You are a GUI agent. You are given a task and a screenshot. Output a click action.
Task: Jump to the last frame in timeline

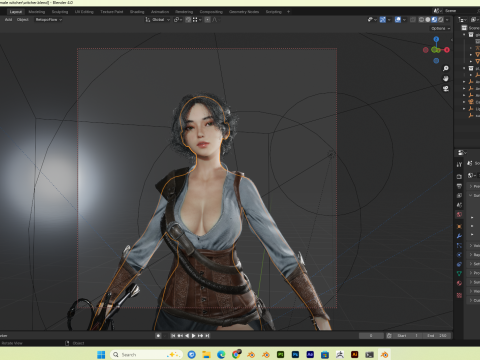pyautogui.click(x=207, y=336)
